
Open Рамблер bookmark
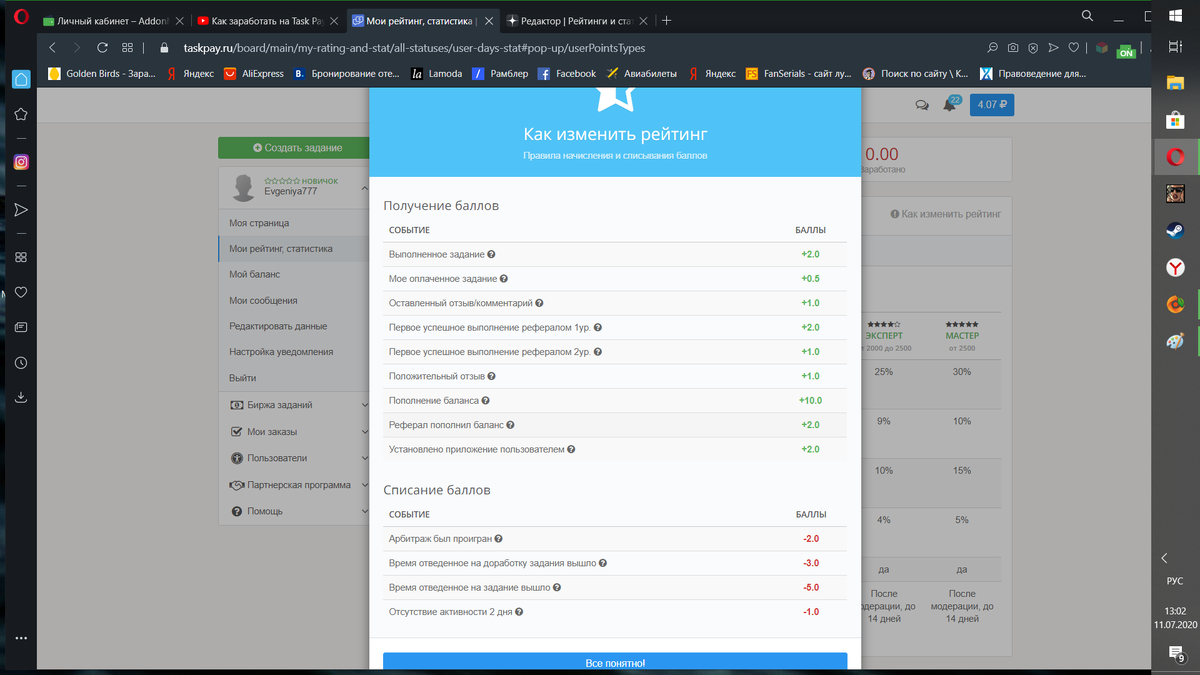(500, 73)
